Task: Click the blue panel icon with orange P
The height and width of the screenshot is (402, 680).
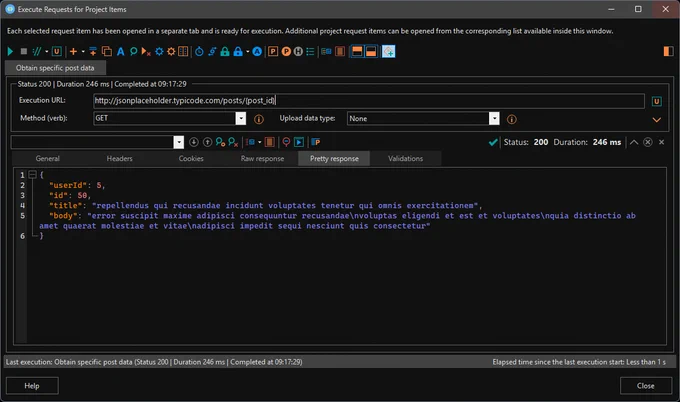Action: [x=316, y=142]
